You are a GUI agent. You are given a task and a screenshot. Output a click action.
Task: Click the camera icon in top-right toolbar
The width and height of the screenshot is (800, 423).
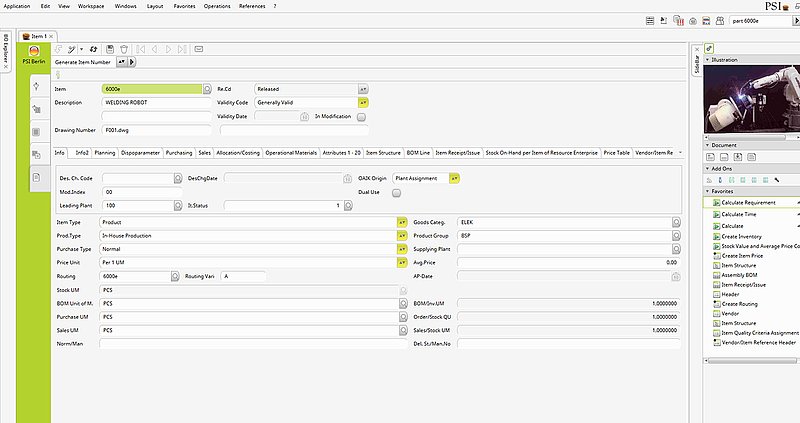coord(693,21)
